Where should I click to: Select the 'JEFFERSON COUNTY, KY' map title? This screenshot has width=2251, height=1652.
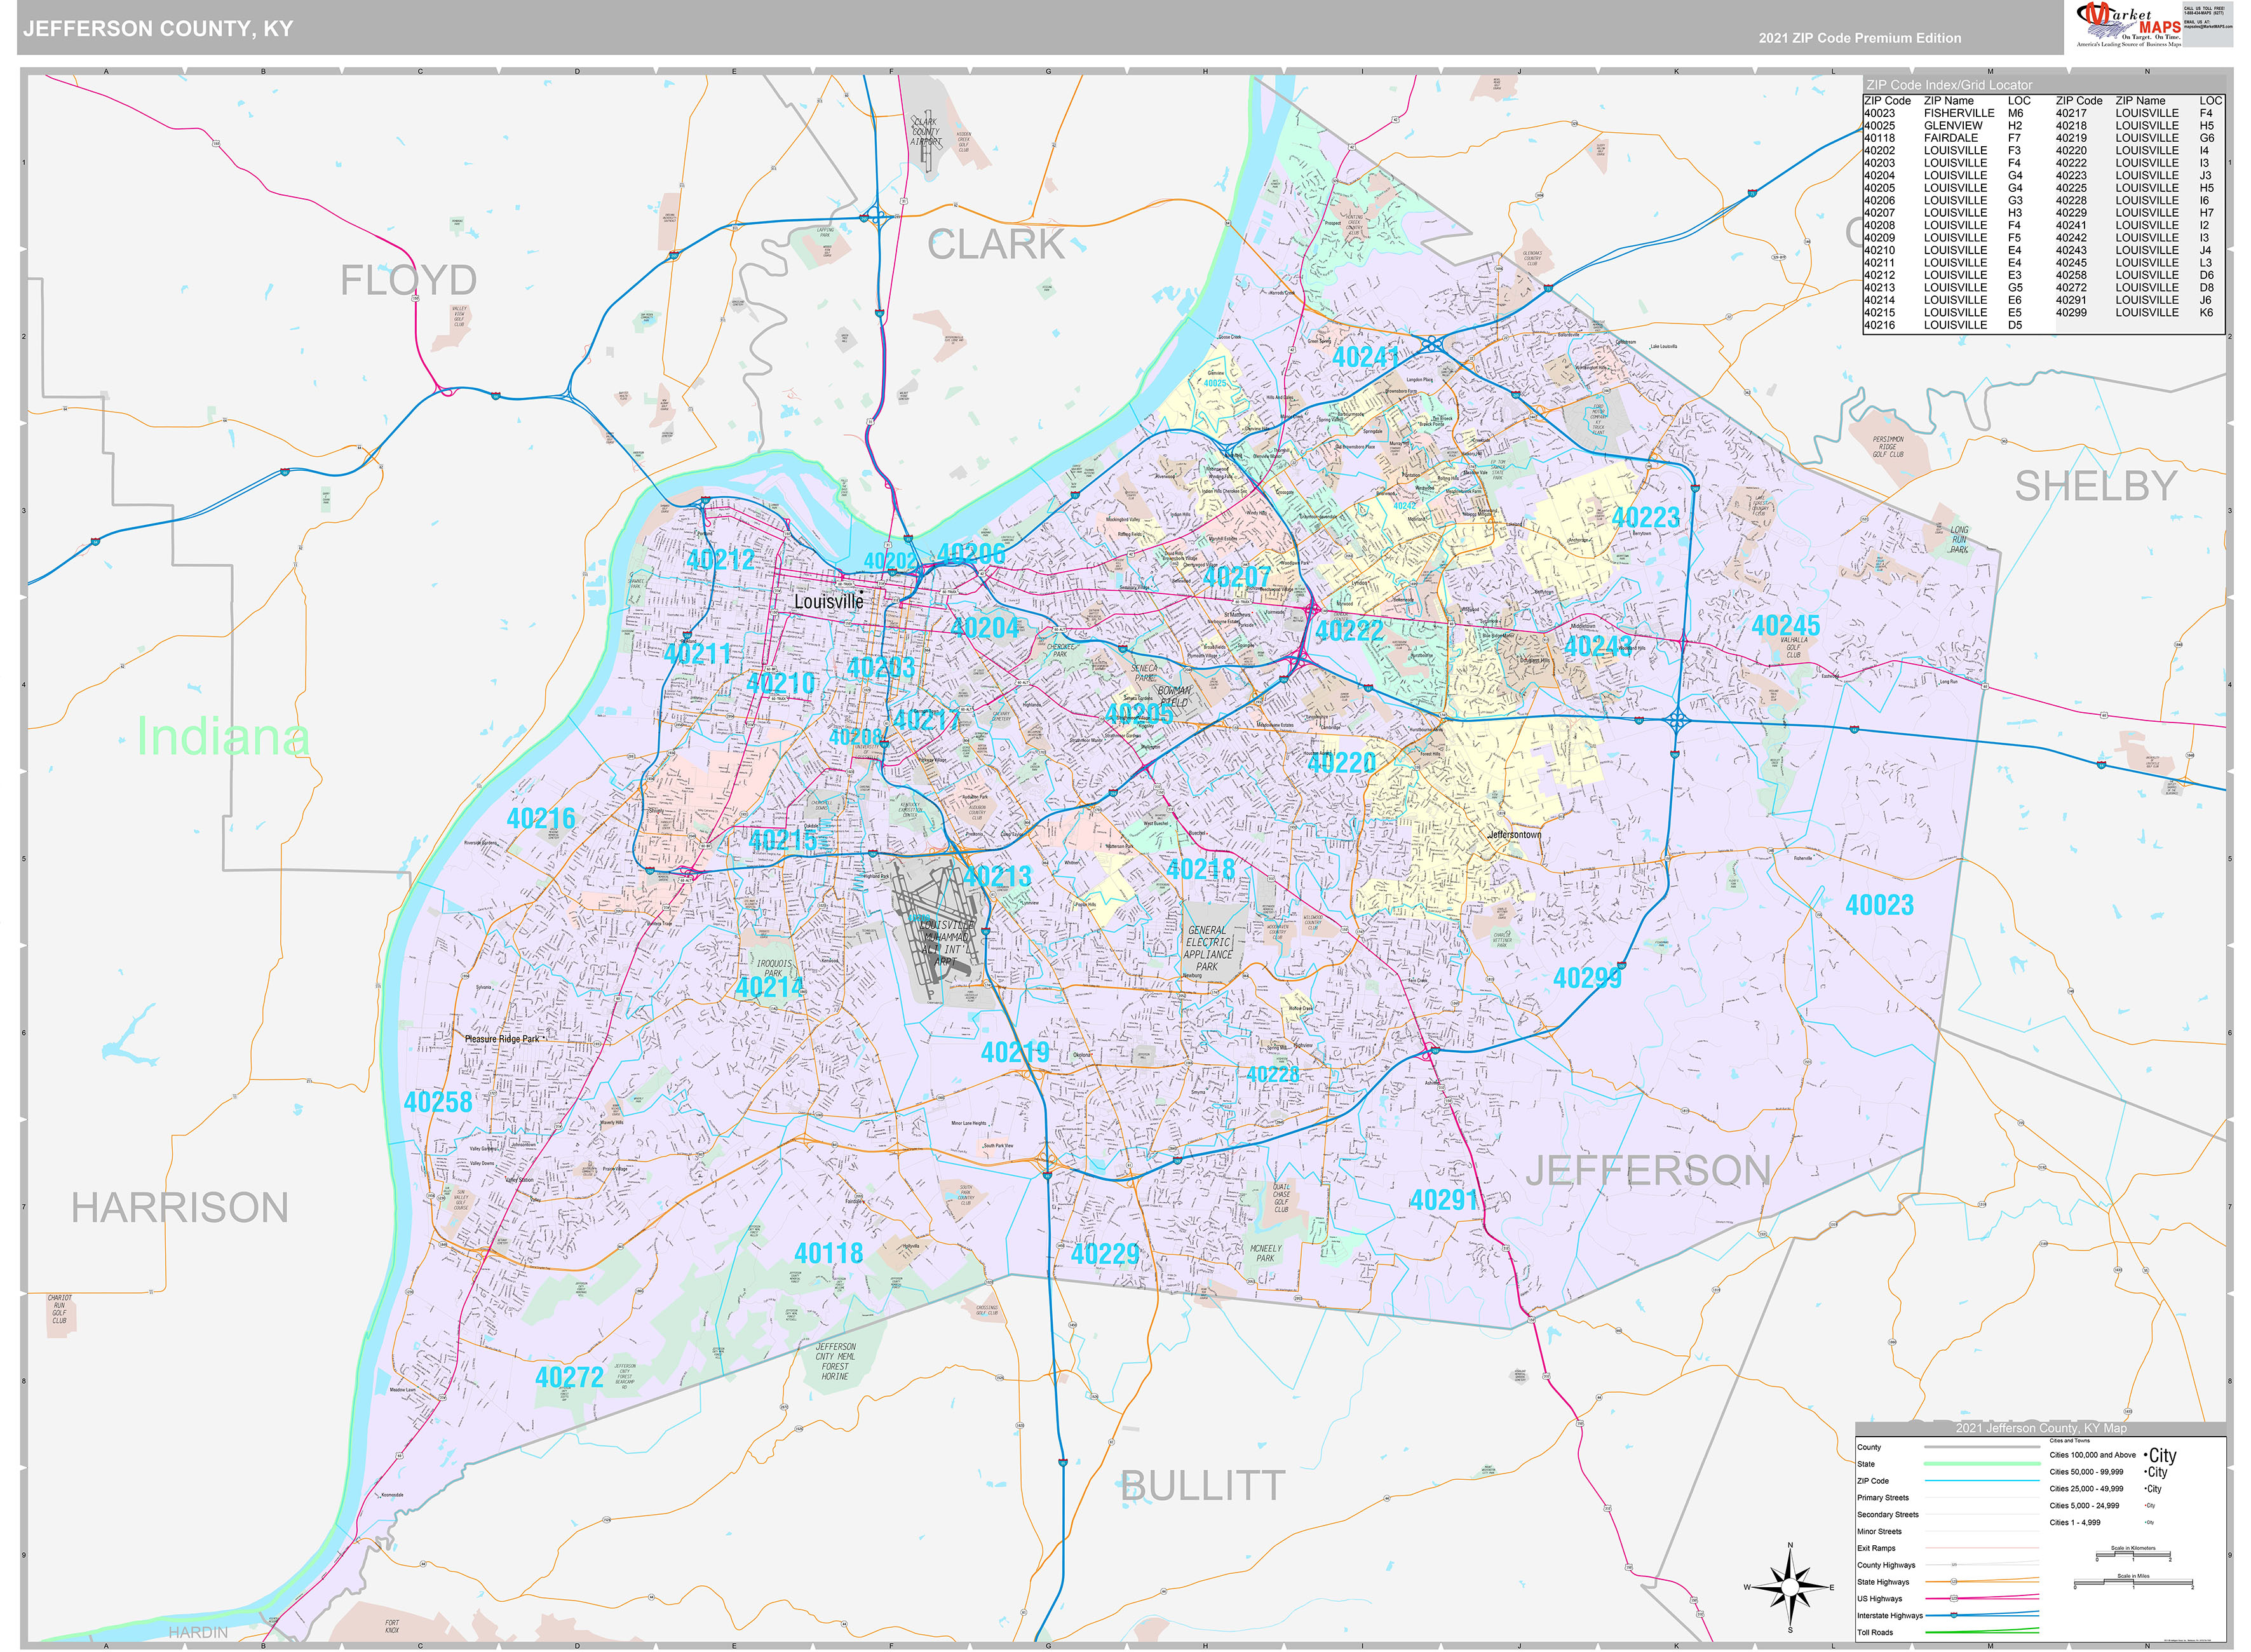pos(158,28)
